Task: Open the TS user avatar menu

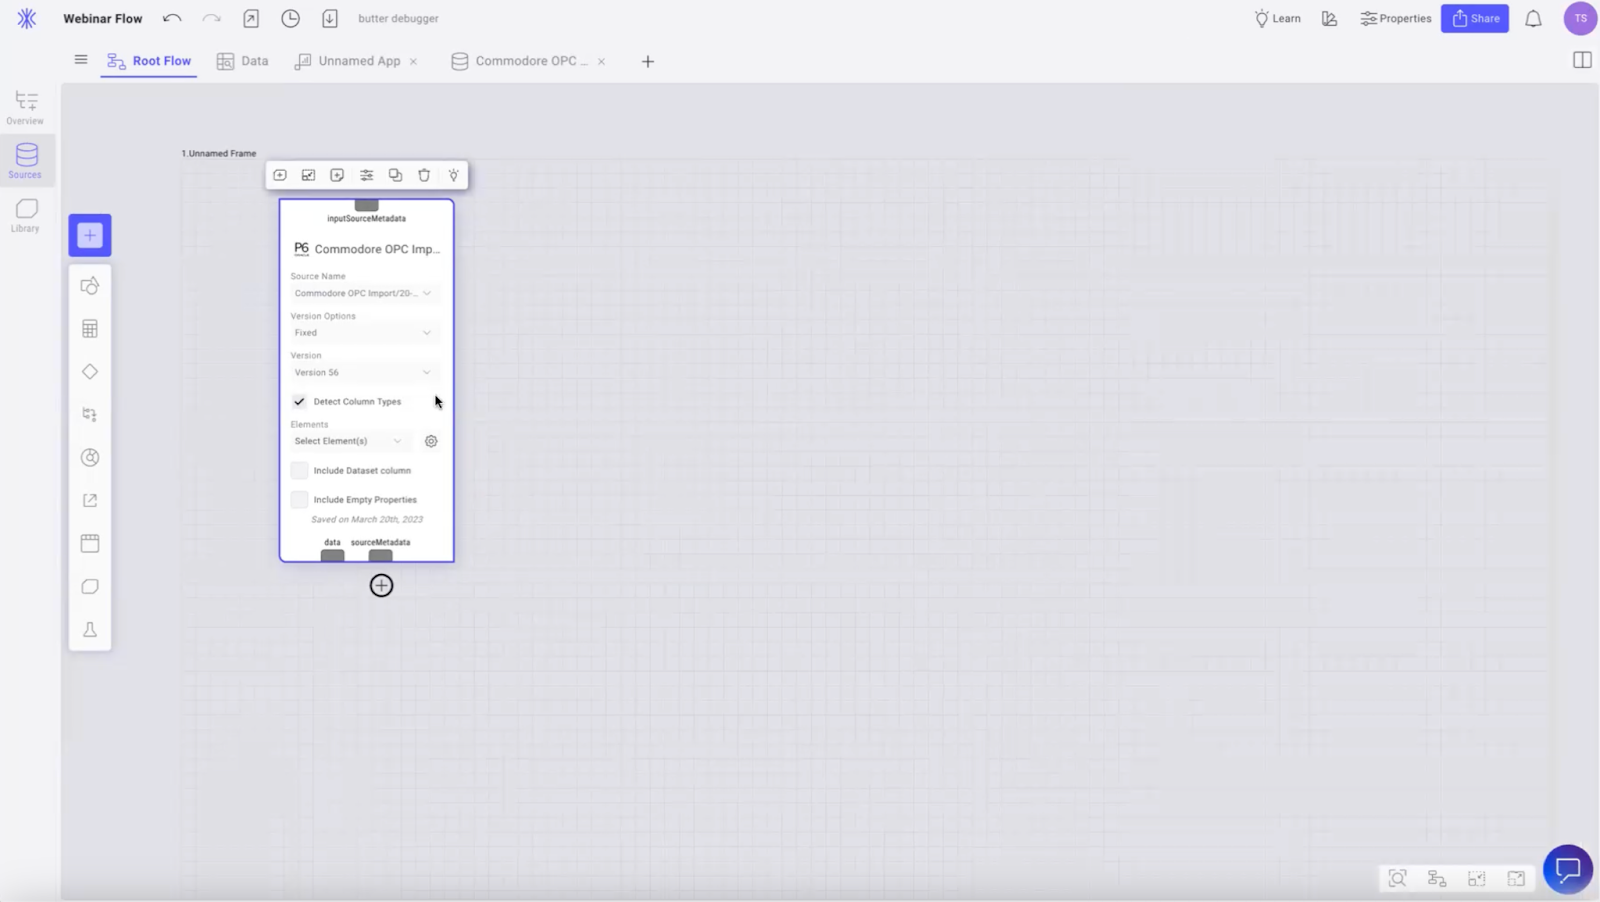Action: pos(1580,18)
